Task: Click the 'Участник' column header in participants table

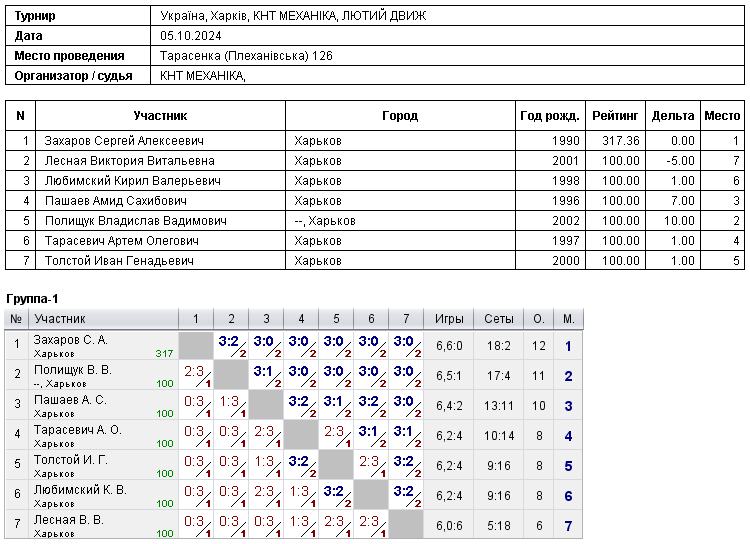Action: (160, 116)
